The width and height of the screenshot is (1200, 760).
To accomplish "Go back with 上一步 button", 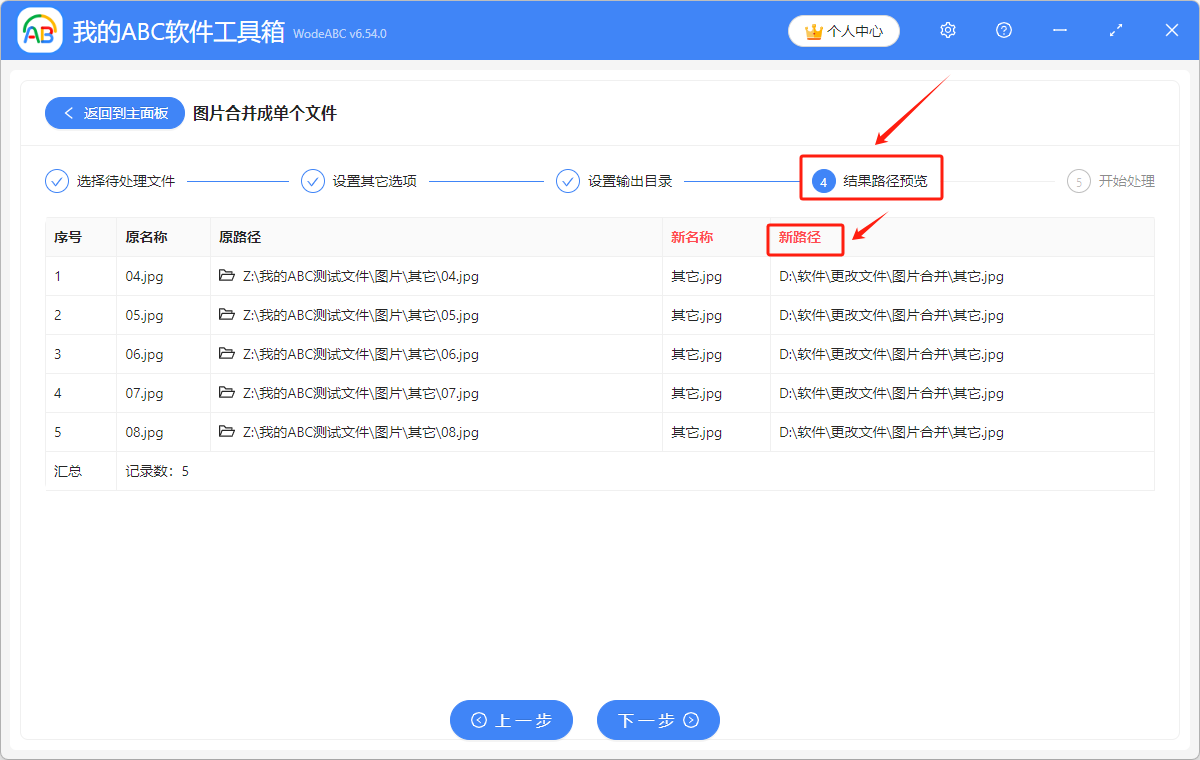I will pos(511,720).
